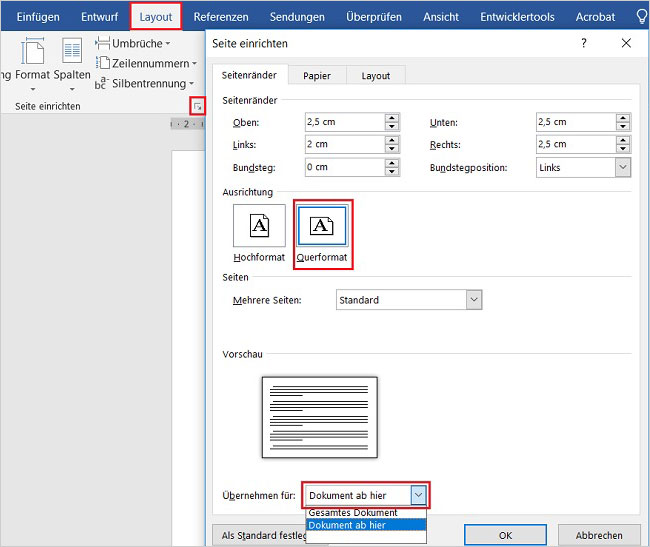Screen dimensions: 650x547
Task: Click the lightbulb help icon
Action: [641, 16]
